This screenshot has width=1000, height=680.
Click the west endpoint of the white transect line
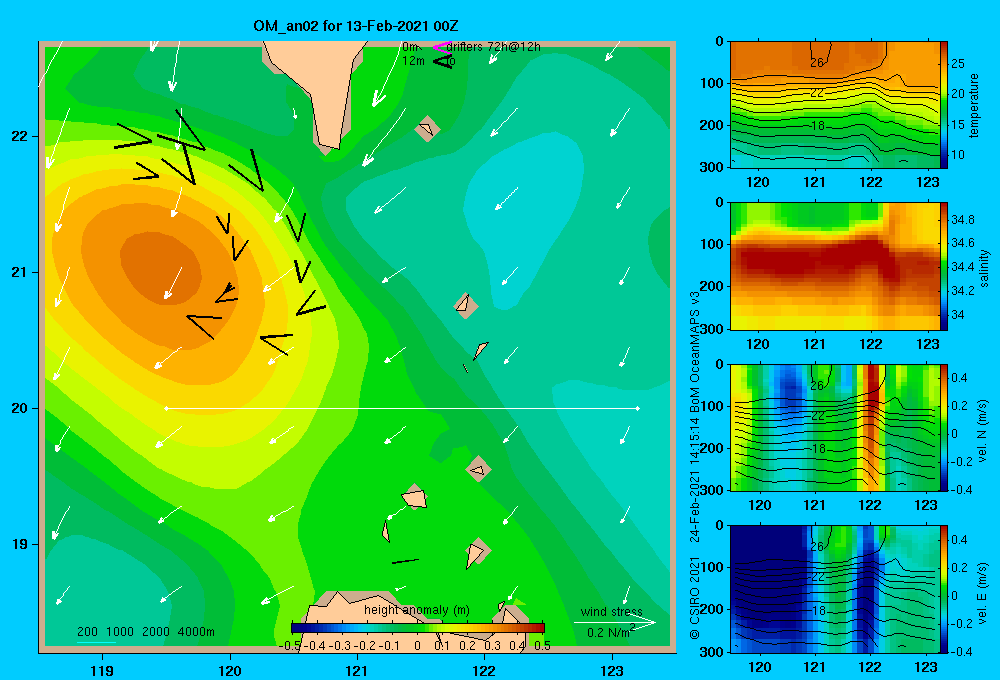point(166,408)
